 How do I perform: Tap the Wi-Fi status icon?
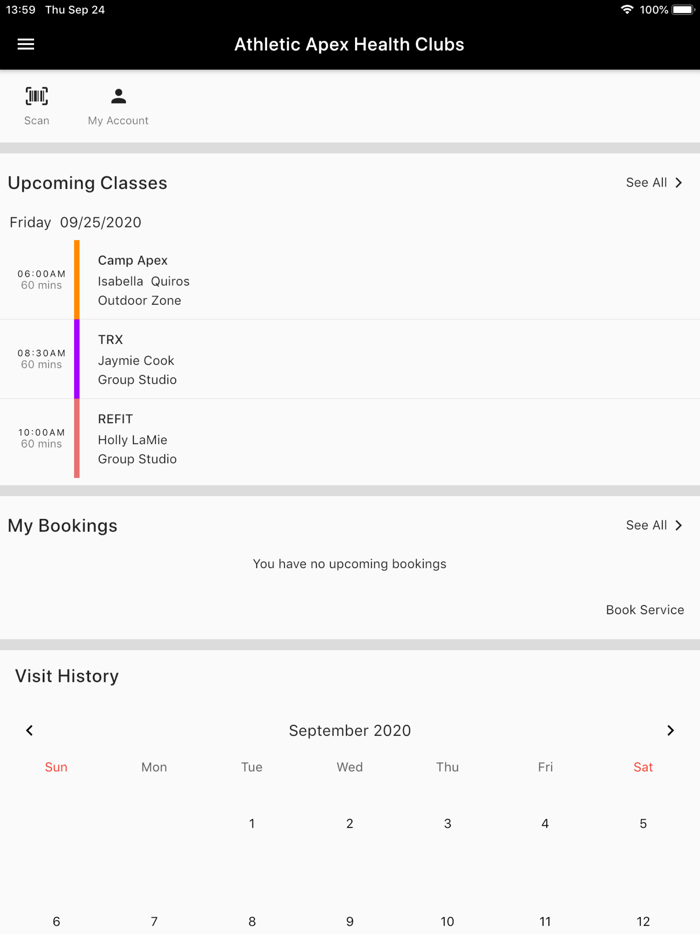[627, 10]
